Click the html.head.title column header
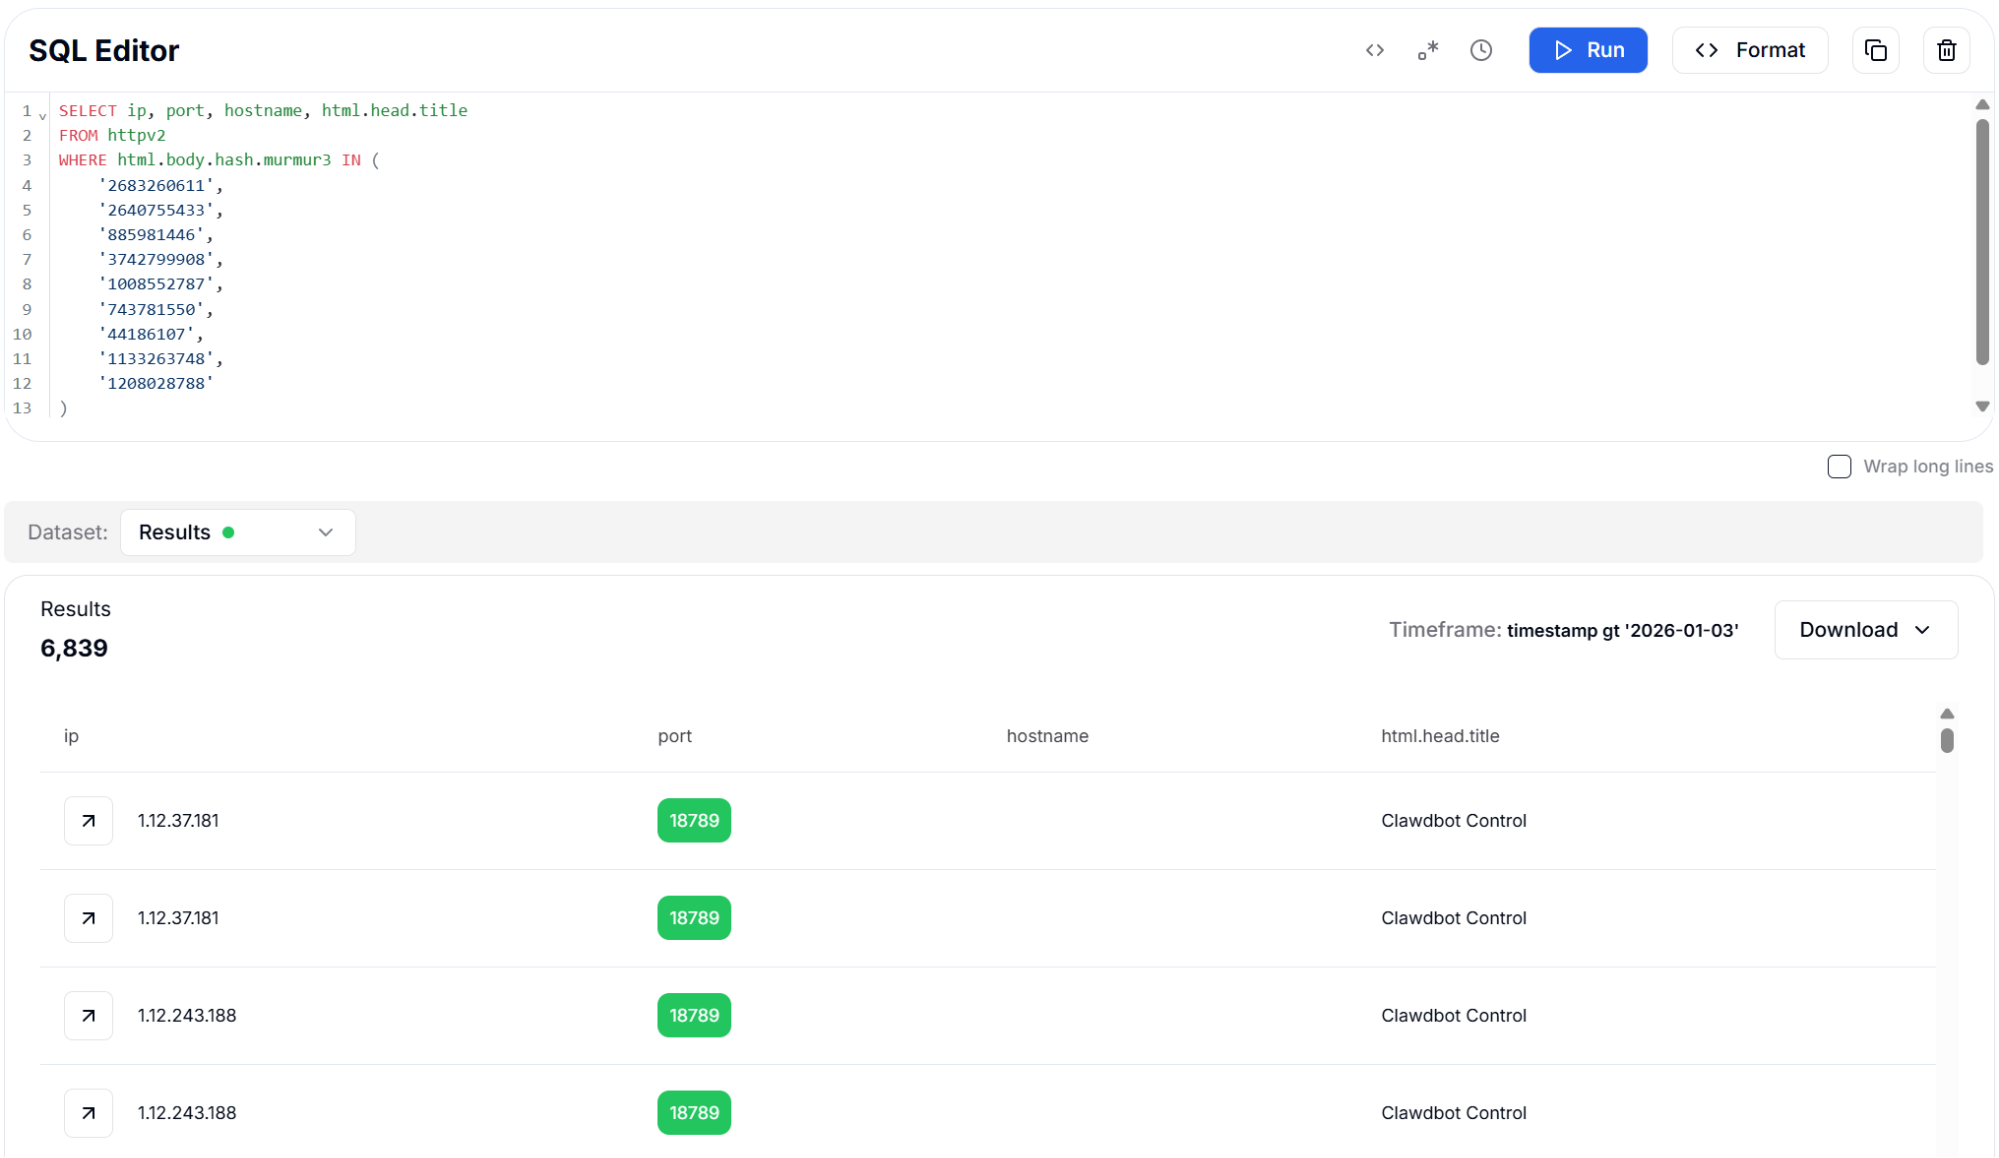This screenshot has height=1158, width=1999. click(x=1439, y=736)
